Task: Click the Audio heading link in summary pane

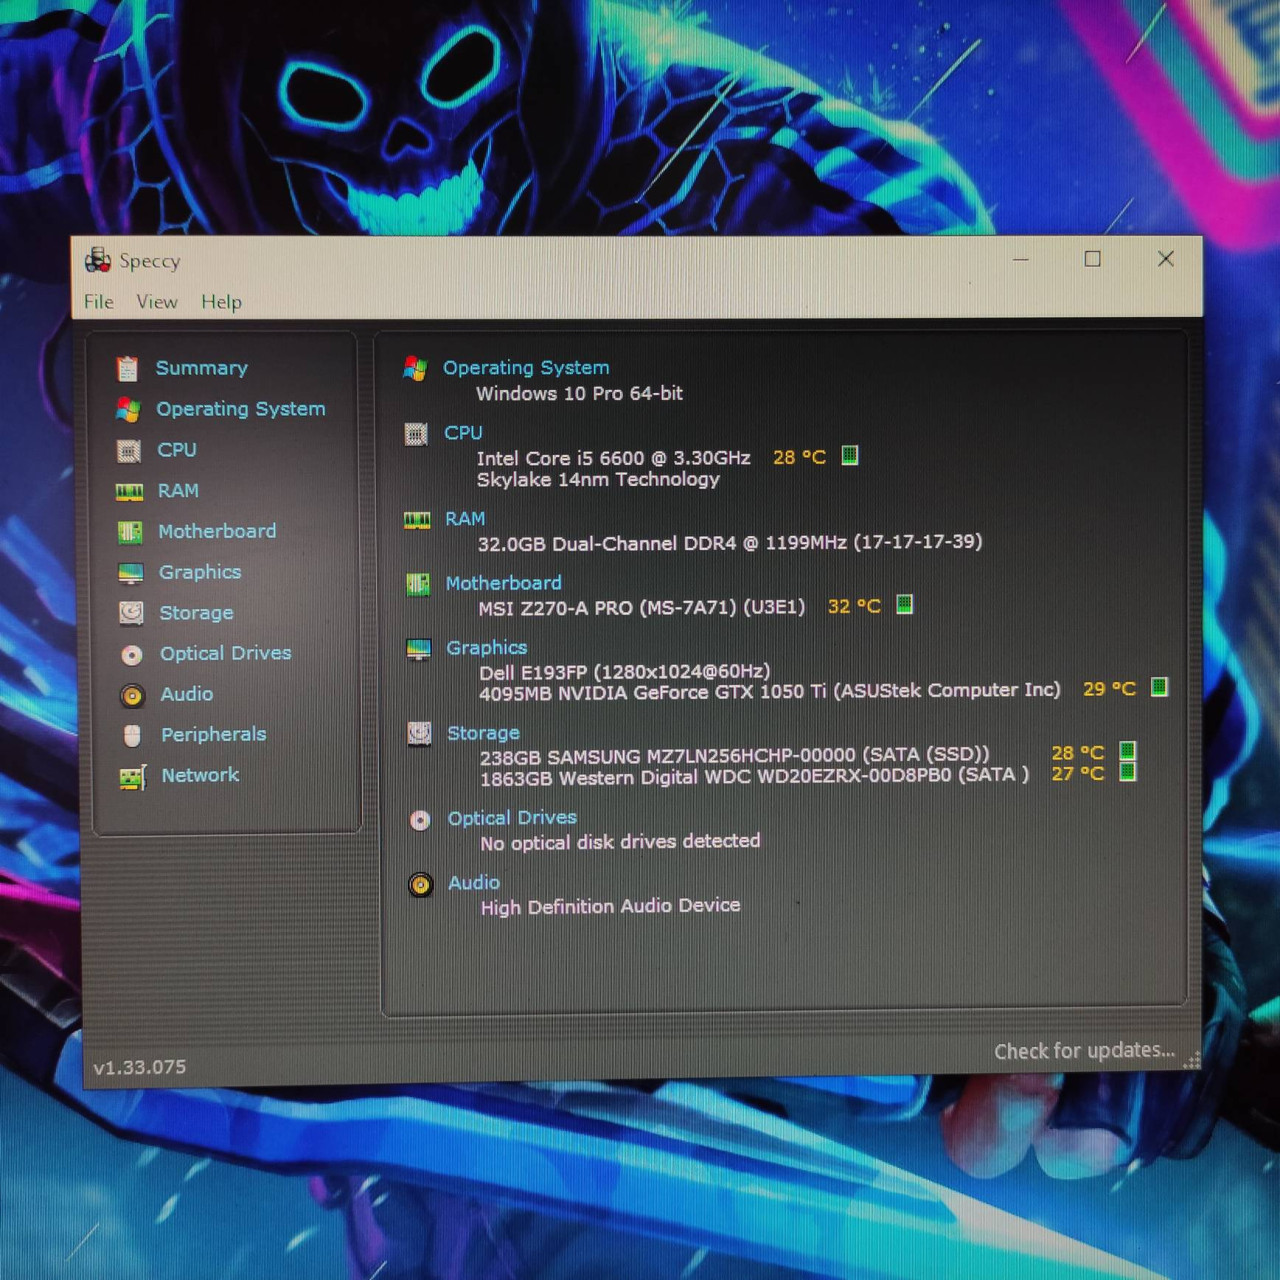Action: 474,883
